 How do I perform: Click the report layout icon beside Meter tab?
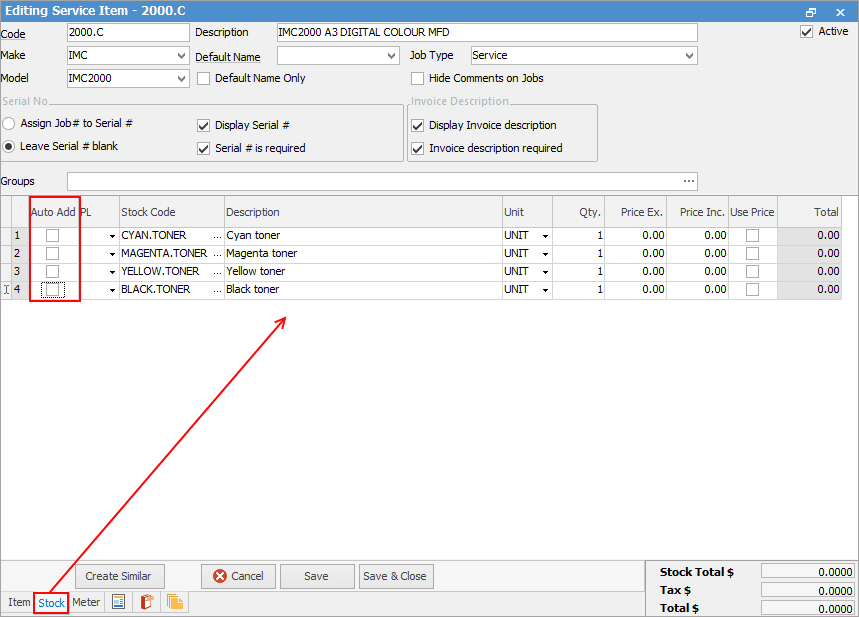(118, 602)
